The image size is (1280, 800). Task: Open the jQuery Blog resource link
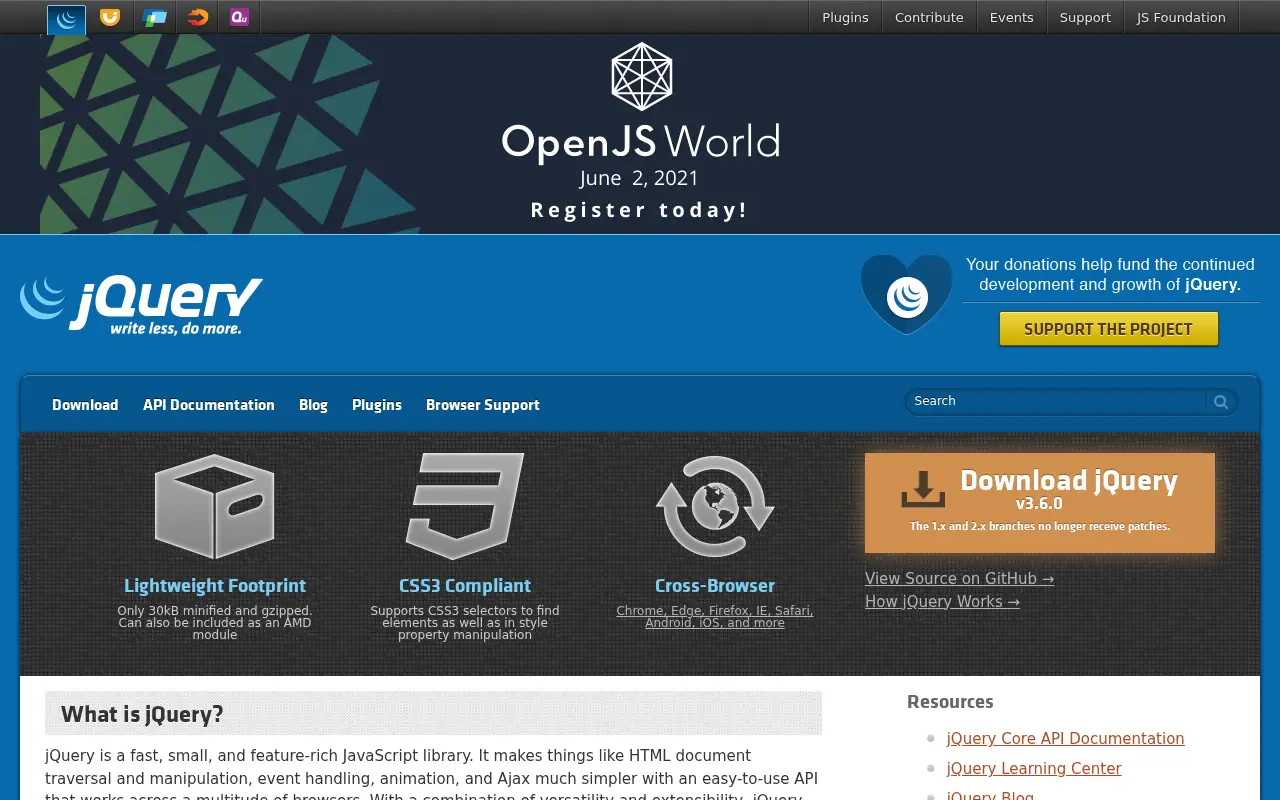[990, 794]
